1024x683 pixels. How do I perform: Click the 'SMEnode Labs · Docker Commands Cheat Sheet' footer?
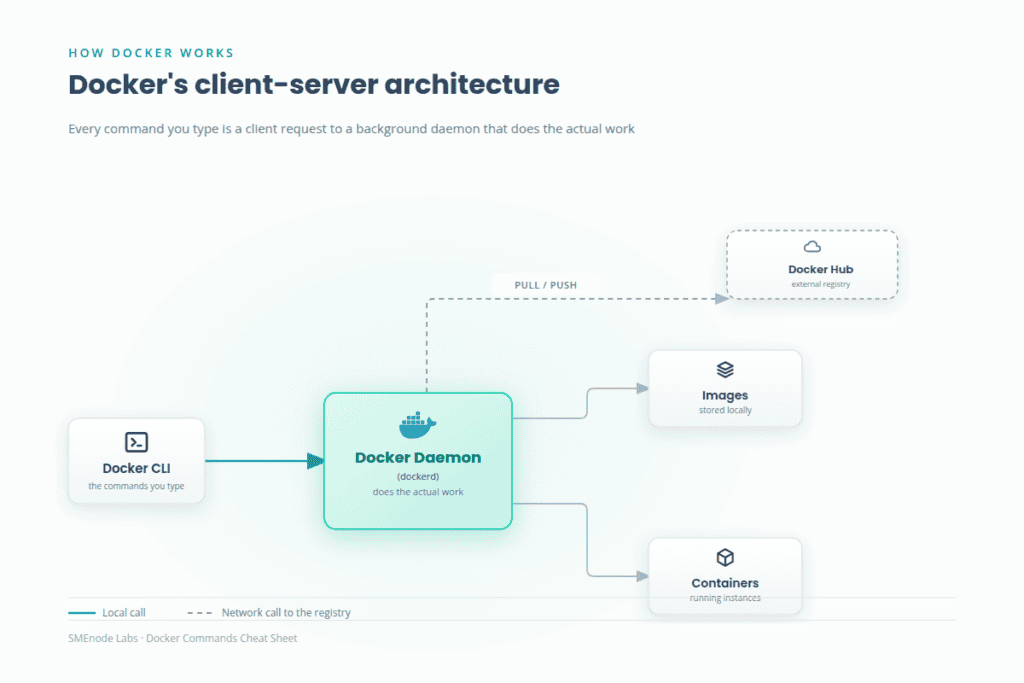[x=183, y=638]
